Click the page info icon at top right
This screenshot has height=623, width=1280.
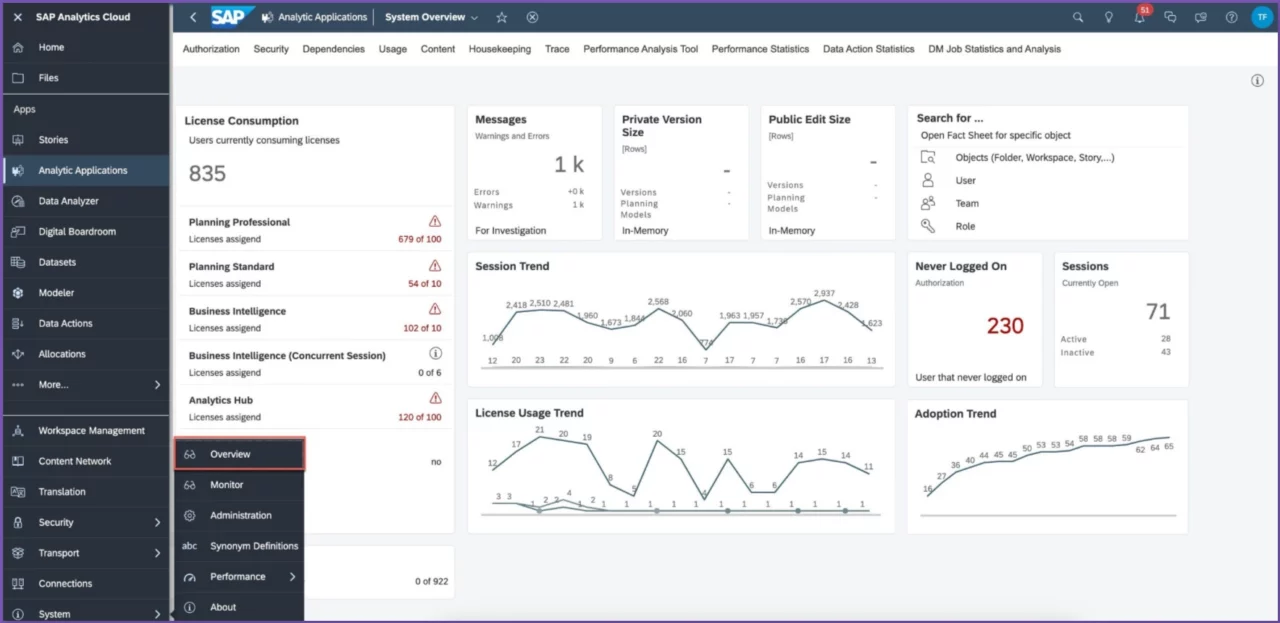click(x=1257, y=81)
